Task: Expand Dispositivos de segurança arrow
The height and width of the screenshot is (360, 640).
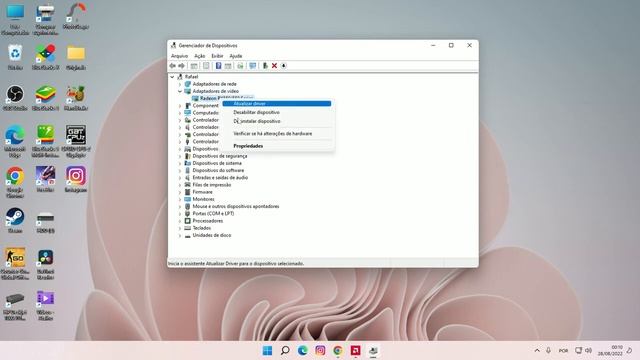Action: pos(180,156)
